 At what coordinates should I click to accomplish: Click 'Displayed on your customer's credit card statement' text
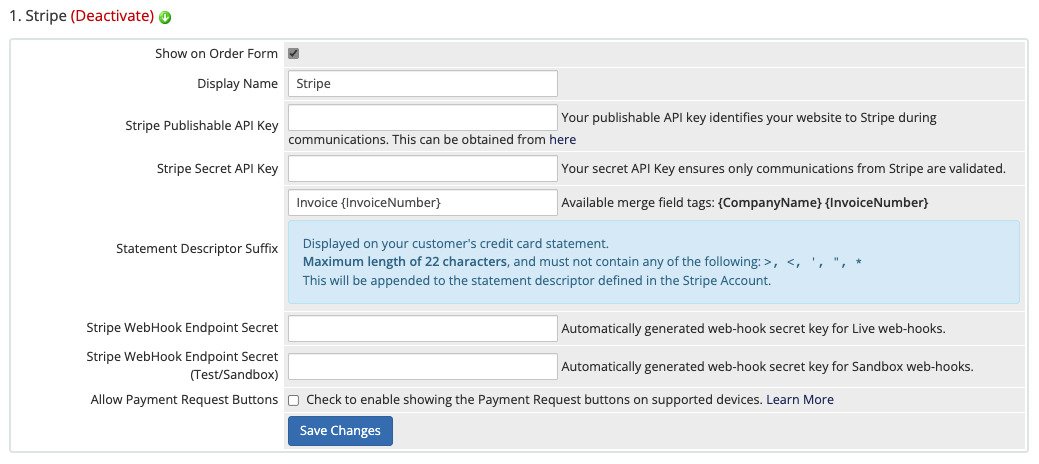455,243
